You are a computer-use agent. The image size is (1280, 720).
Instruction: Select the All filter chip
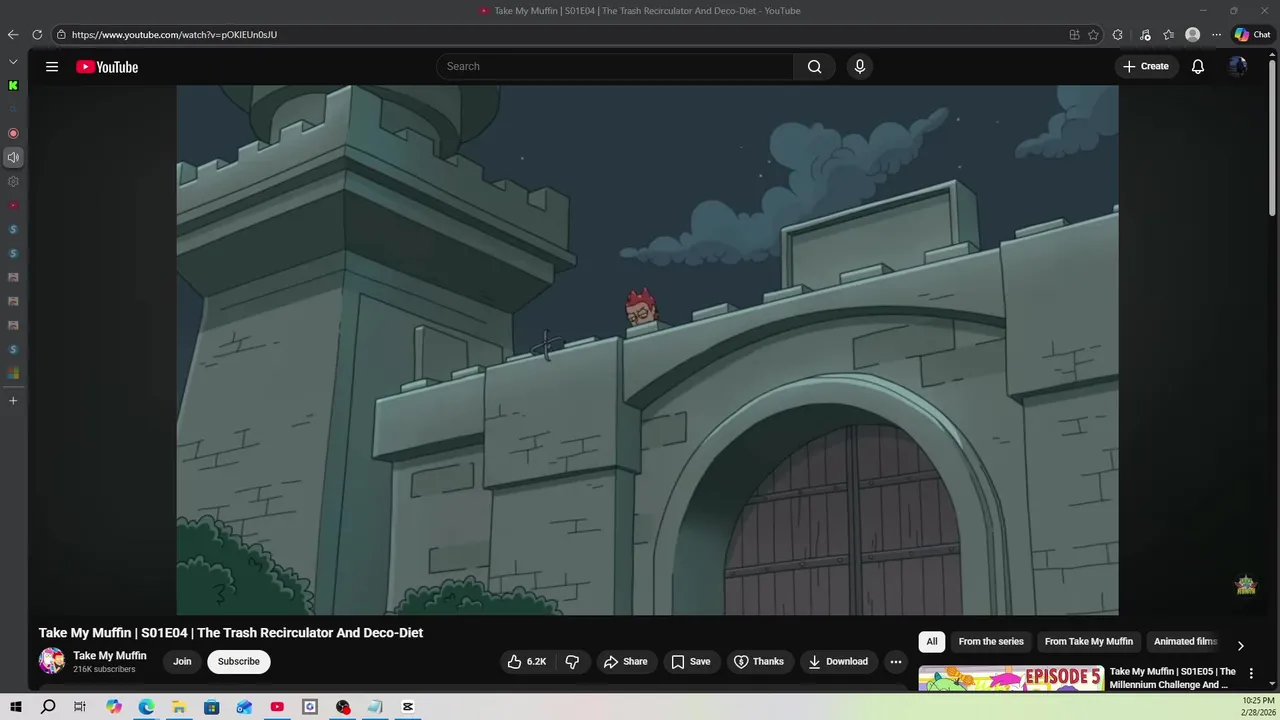[932, 642]
